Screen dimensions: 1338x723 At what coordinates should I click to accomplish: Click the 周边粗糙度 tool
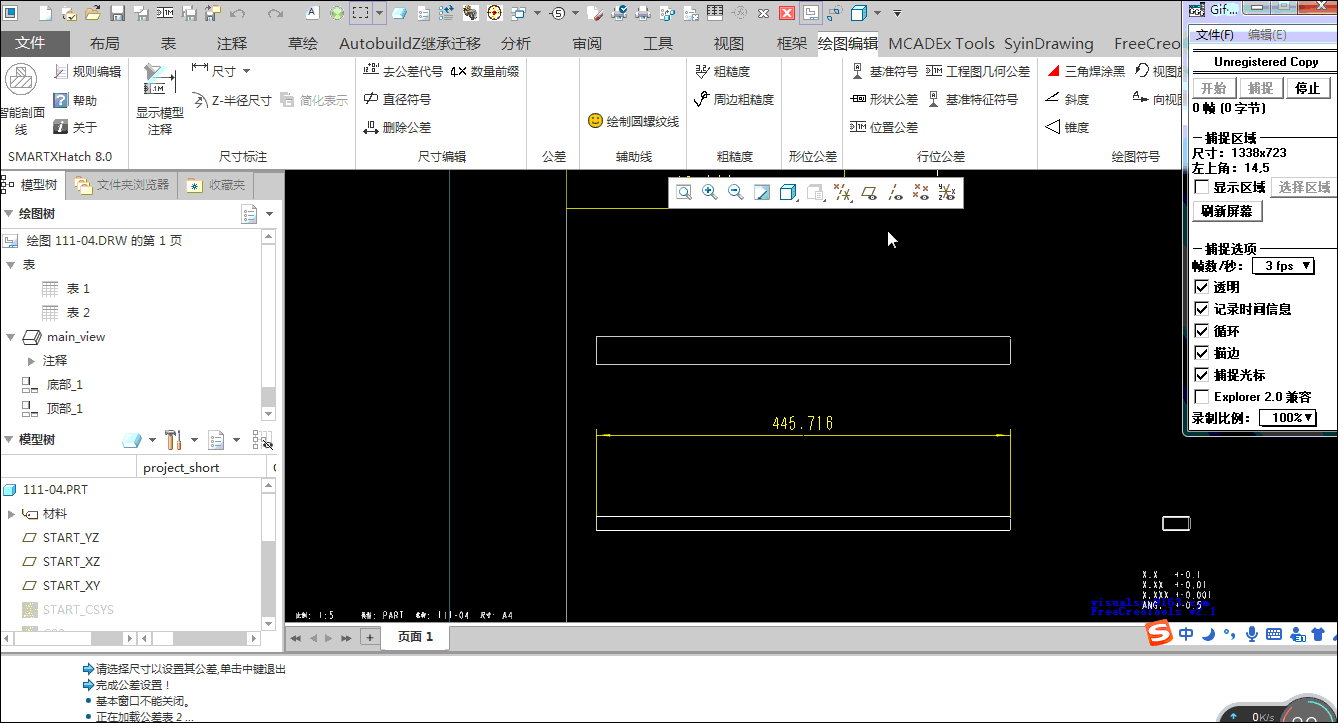(733, 100)
